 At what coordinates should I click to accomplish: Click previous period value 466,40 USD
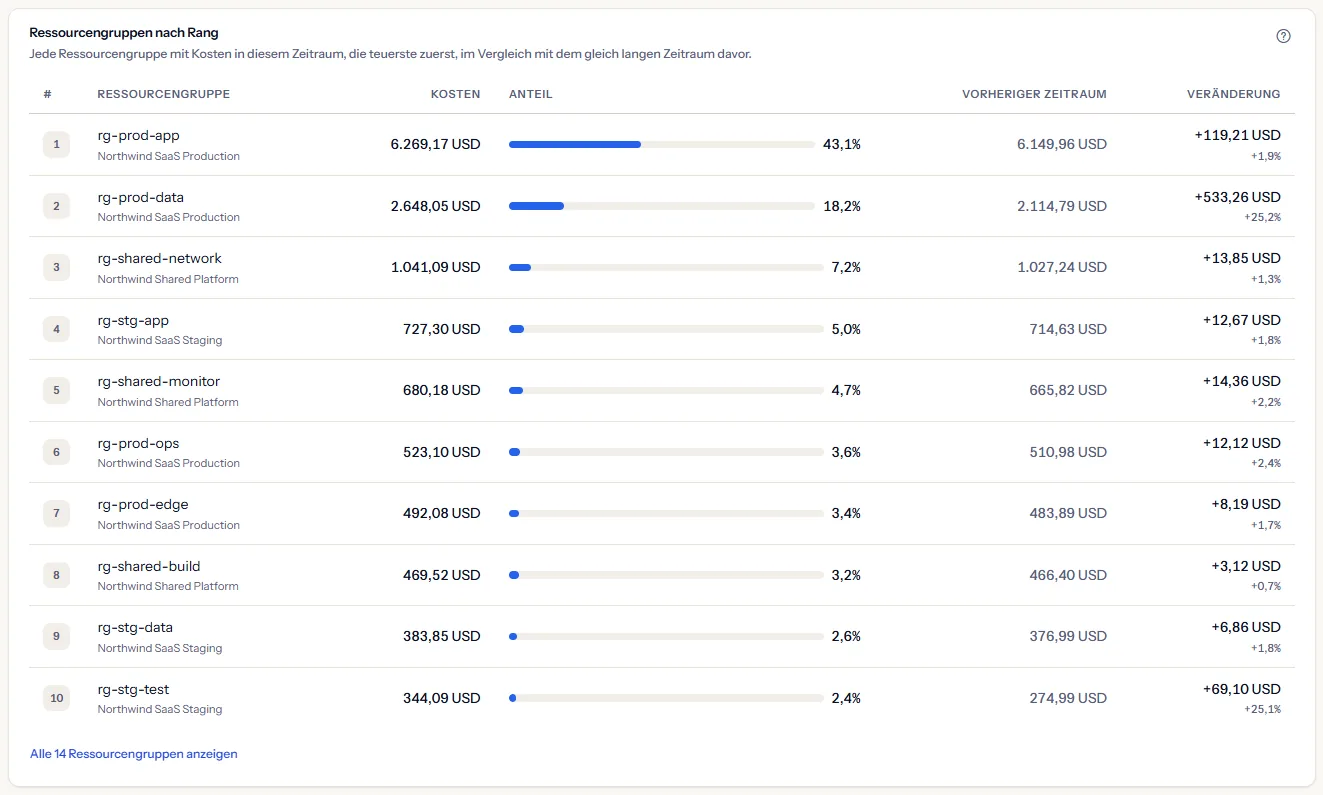point(1068,575)
